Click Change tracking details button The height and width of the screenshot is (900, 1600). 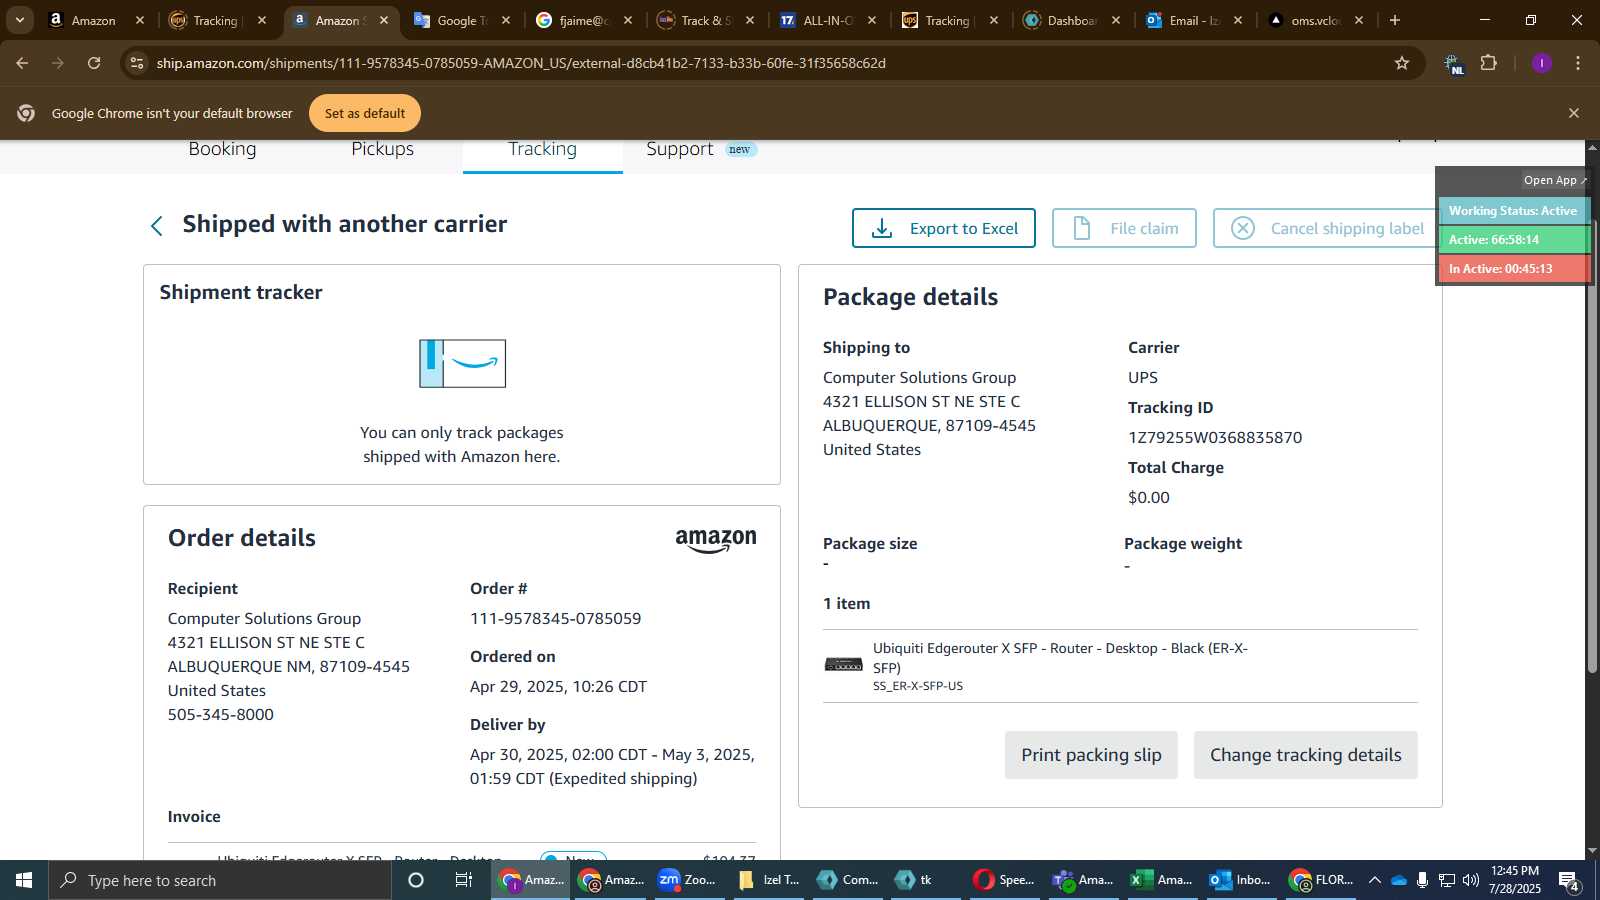(1306, 755)
